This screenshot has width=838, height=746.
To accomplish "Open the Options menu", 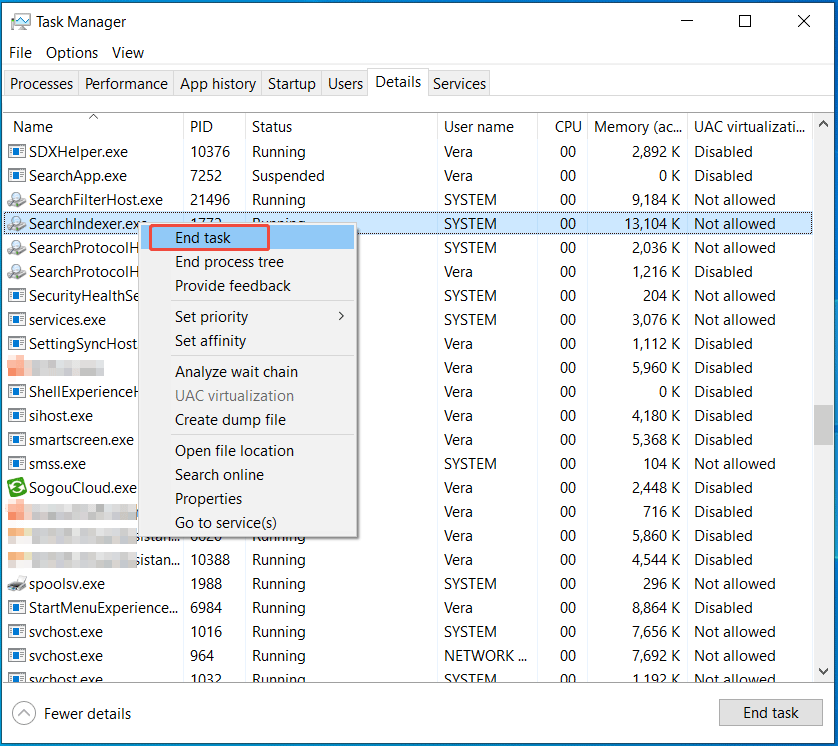I will click(73, 52).
